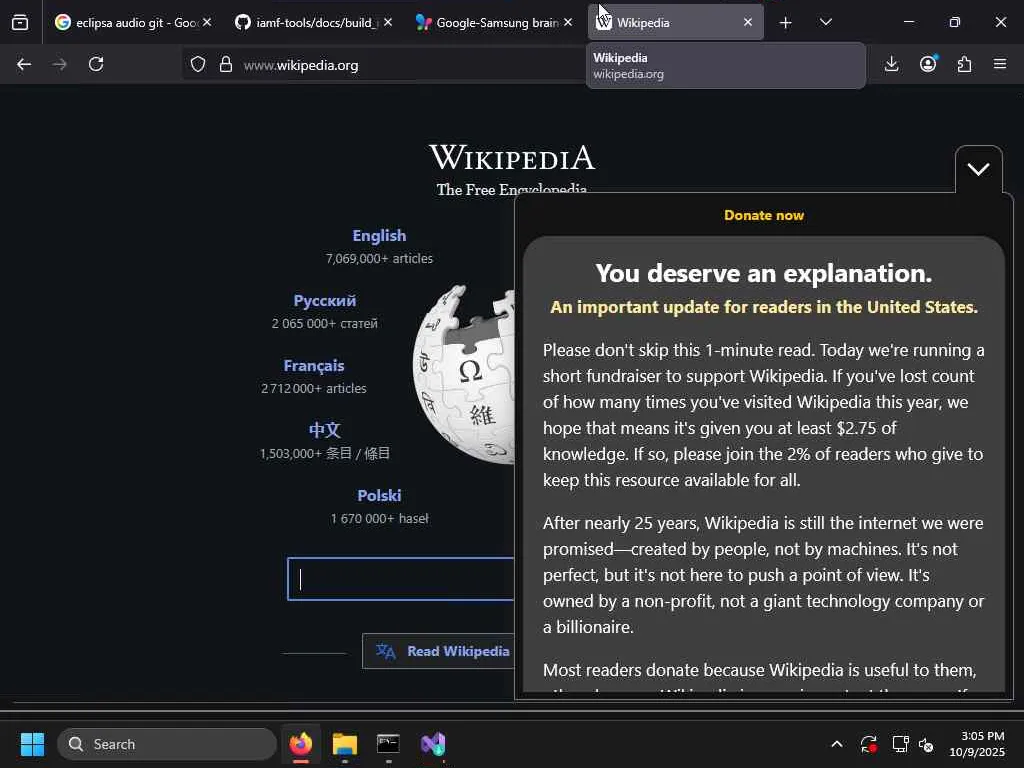The height and width of the screenshot is (768, 1024).
Task: Open Firefox from the taskbar
Action: point(301,744)
